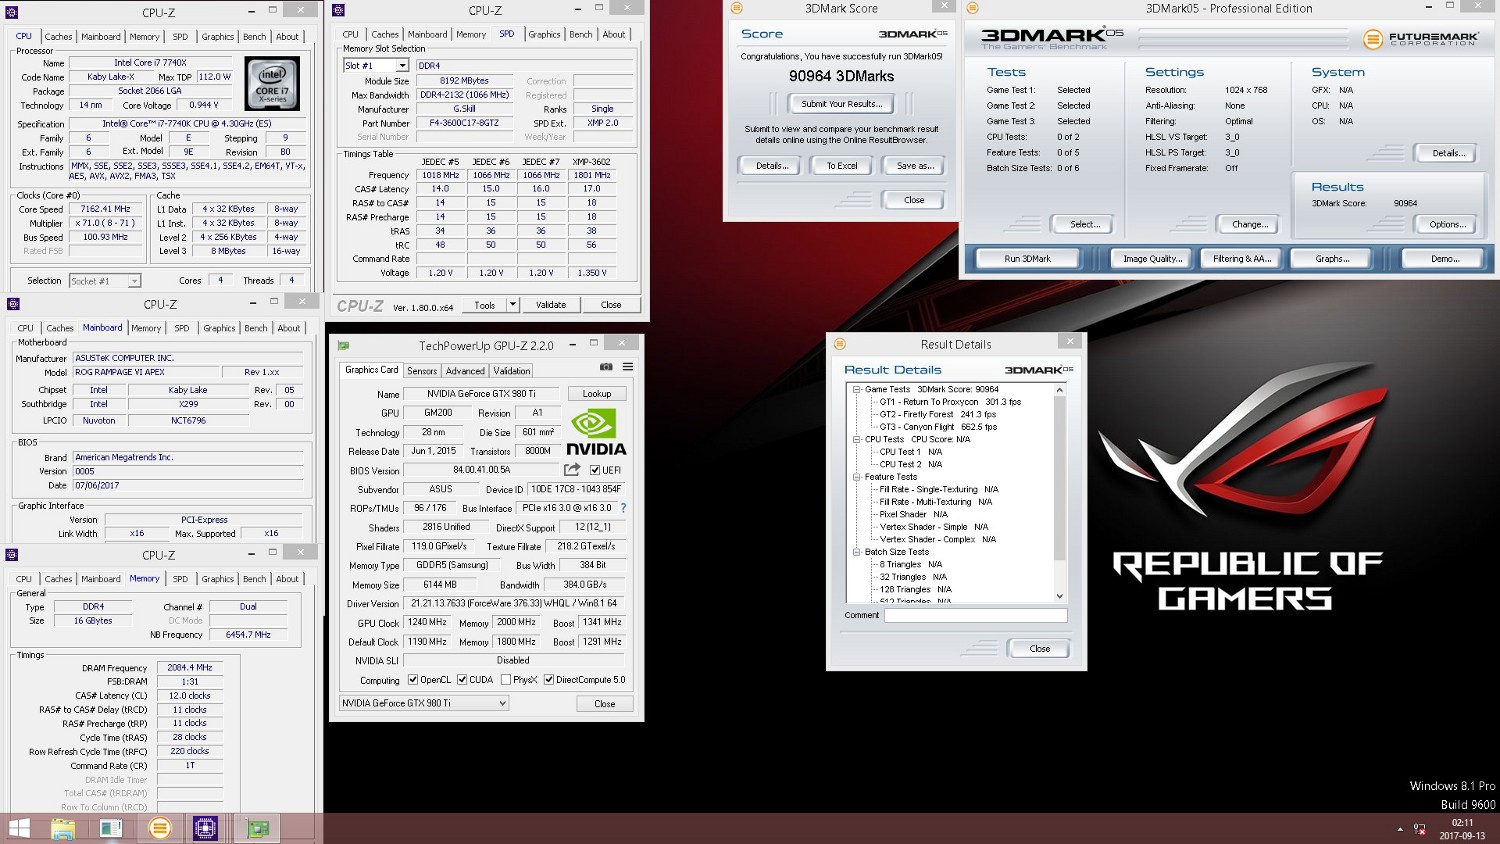
Task: Select GT3 - Canyon Flight result row
Action: tap(938, 427)
